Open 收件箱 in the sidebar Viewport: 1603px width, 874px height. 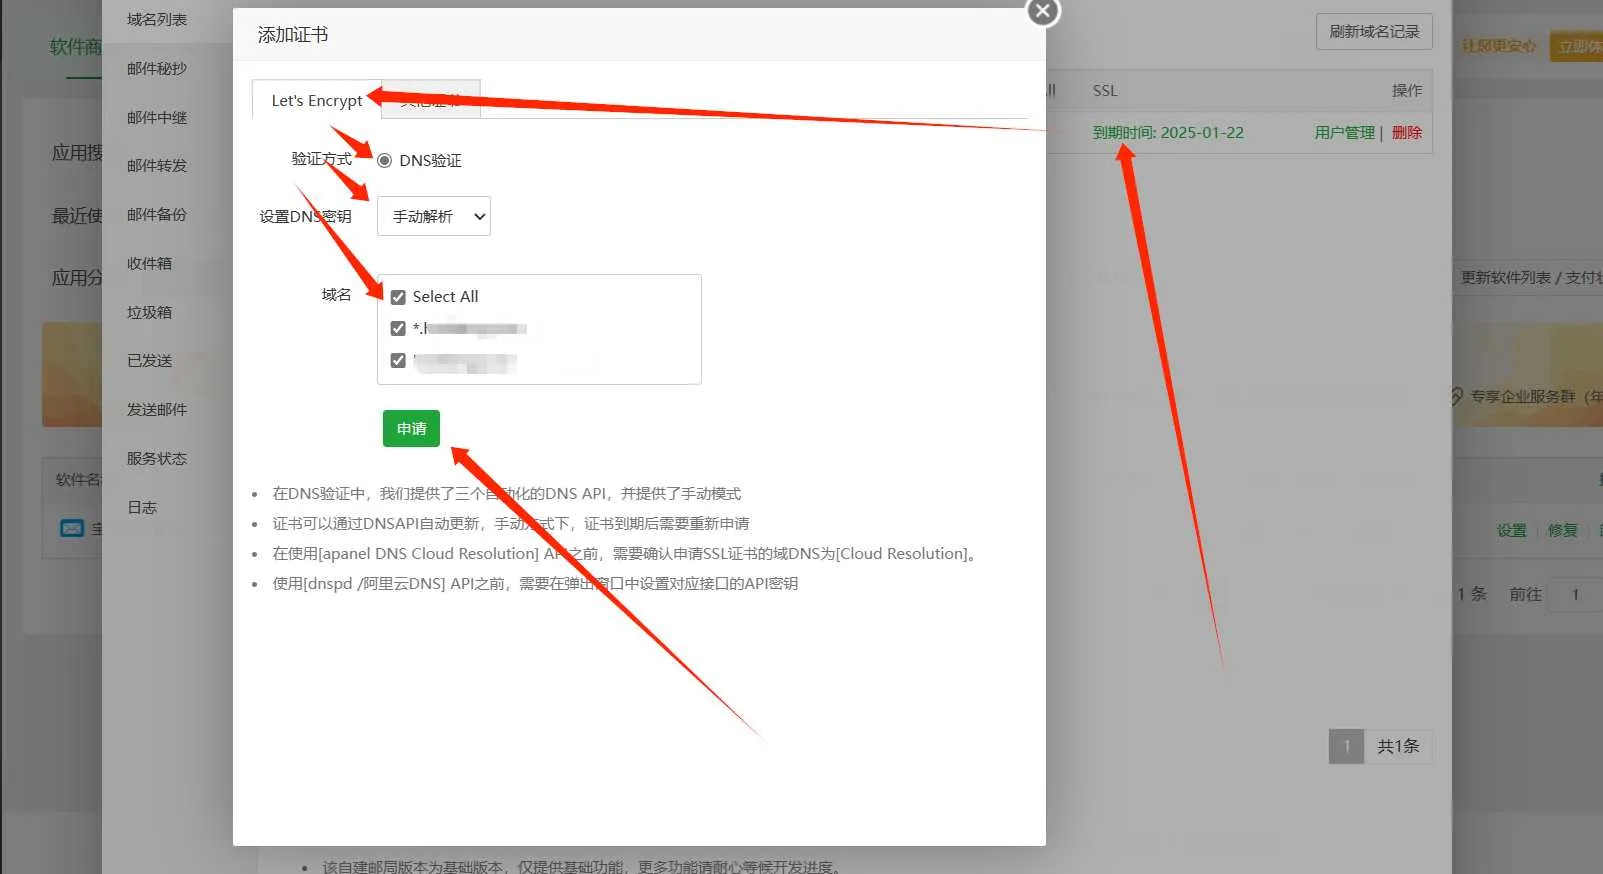[x=149, y=263]
